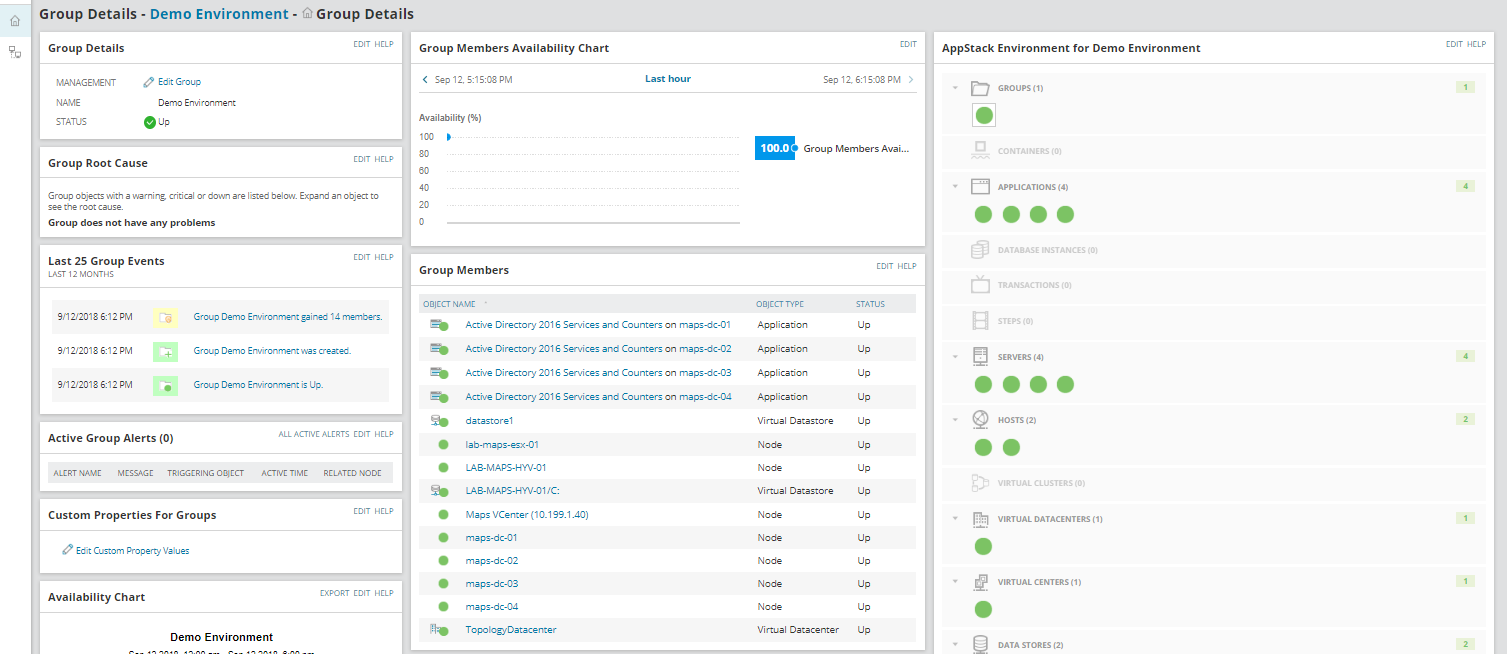Click 'Group does not have any problems' text
The image size is (1507, 654).
(x=132, y=223)
